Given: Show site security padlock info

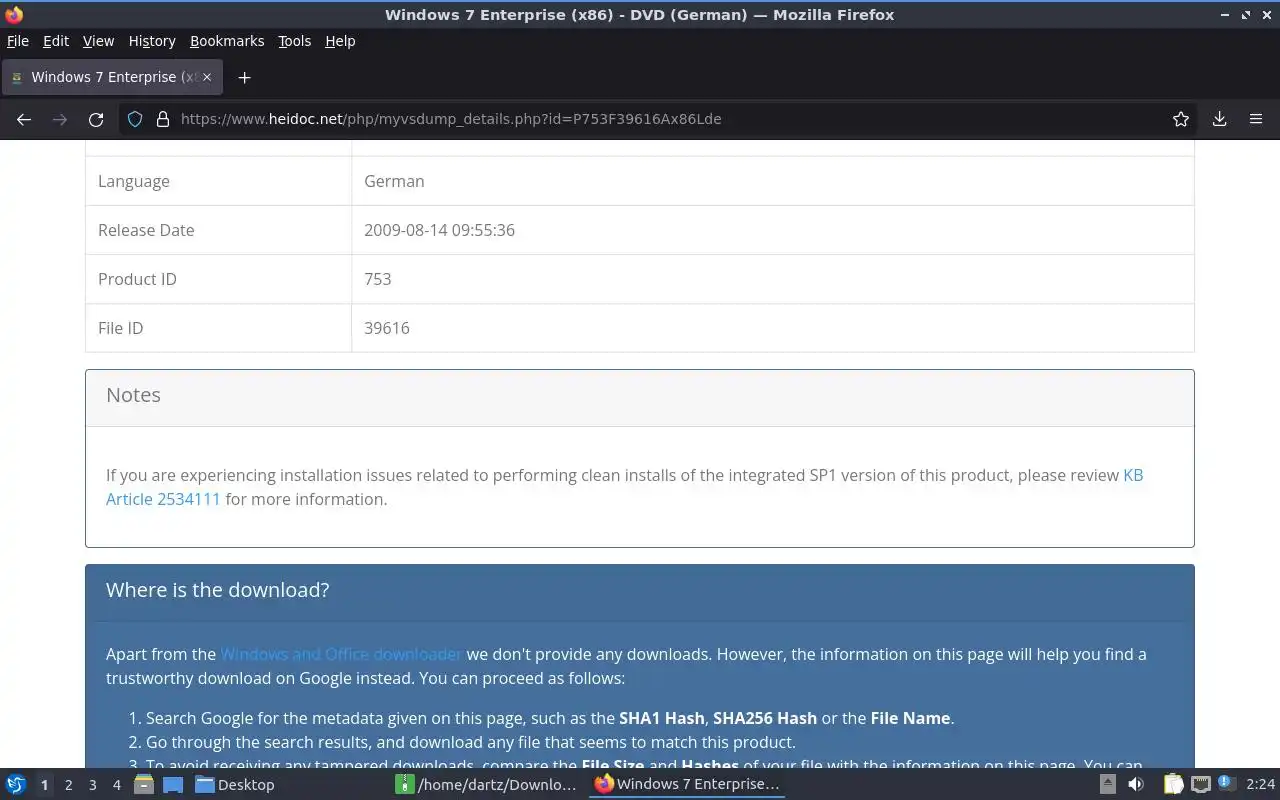Looking at the screenshot, I should point(163,119).
